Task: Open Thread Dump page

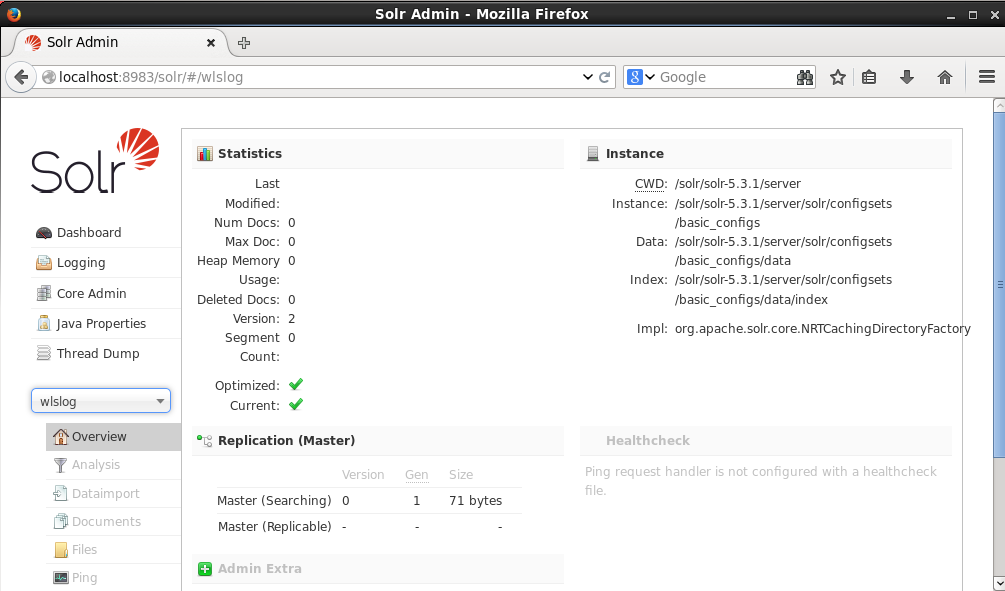Action: pyautogui.click(x=97, y=354)
